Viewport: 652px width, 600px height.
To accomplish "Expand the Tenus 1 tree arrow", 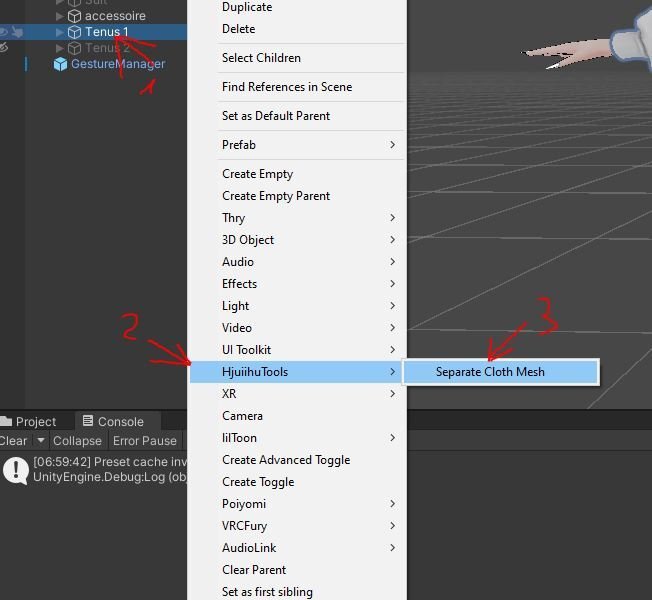I will tap(59, 32).
